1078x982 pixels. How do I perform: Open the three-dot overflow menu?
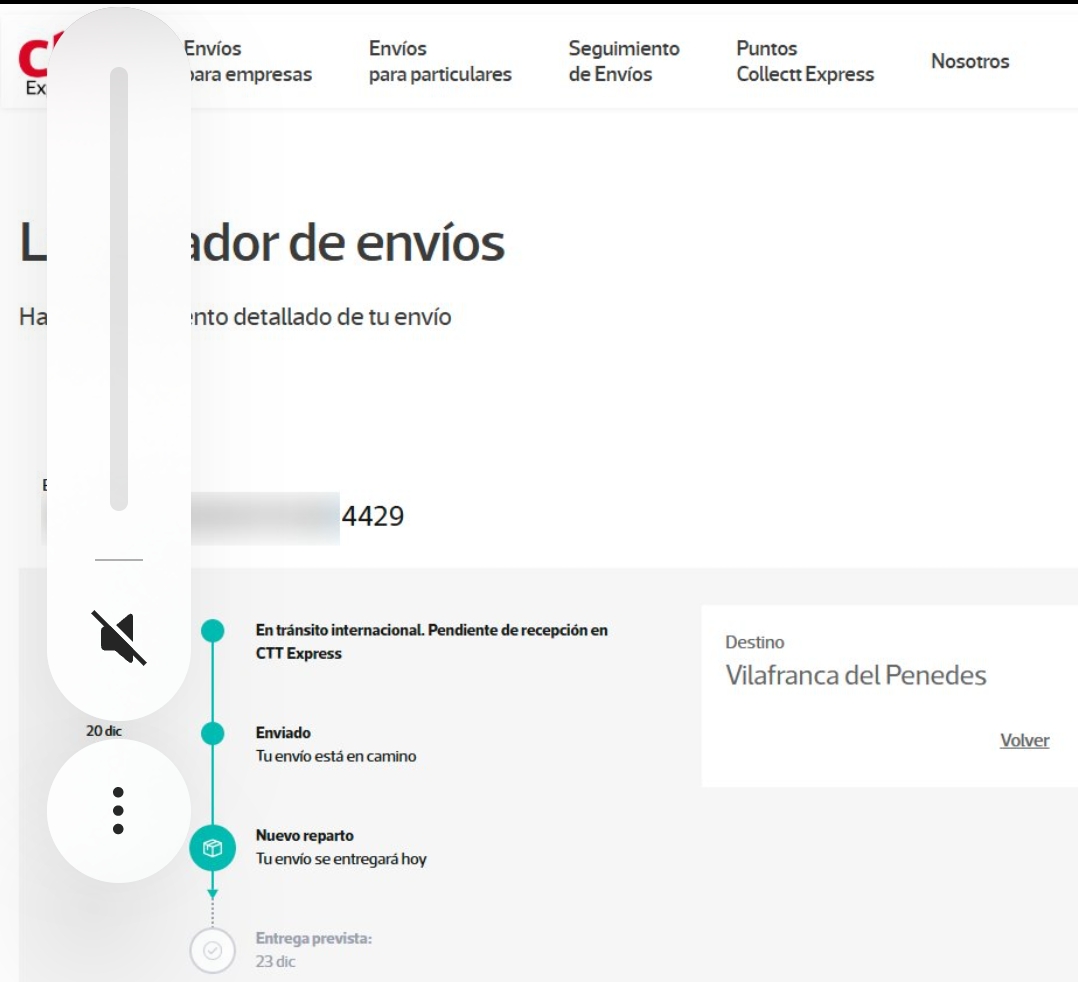click(119, 812)
